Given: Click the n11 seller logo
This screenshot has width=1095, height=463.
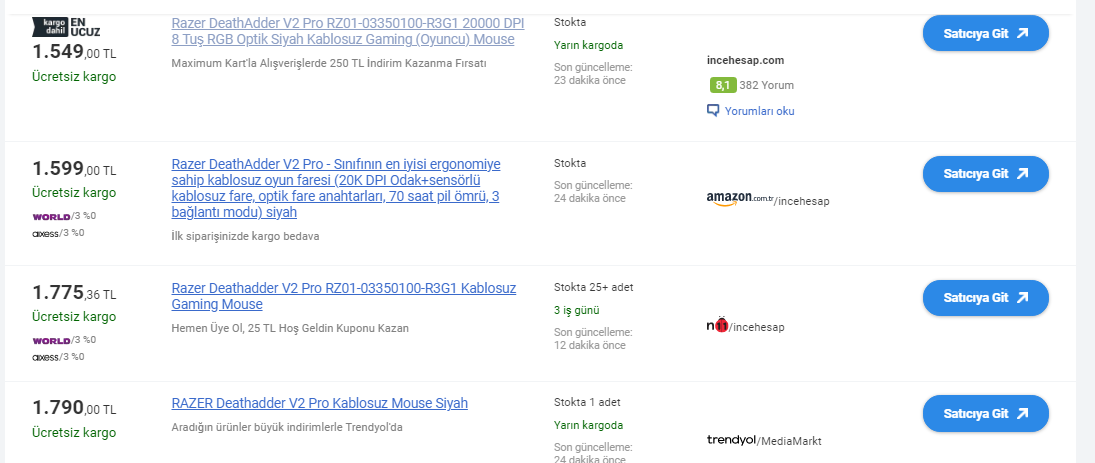Looking at the screenshot, I should [717, 325].
